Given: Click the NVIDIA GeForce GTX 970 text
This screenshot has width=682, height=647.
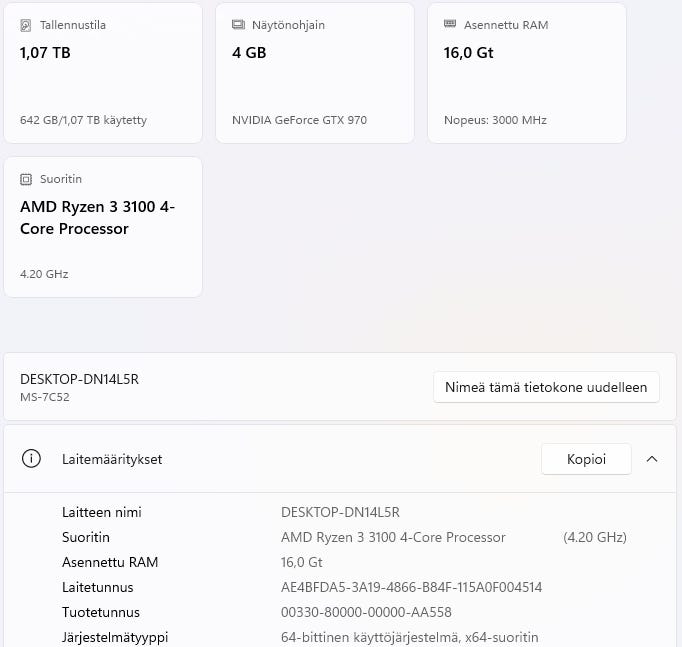Looking at the screenshot, I should coord(299,120).
